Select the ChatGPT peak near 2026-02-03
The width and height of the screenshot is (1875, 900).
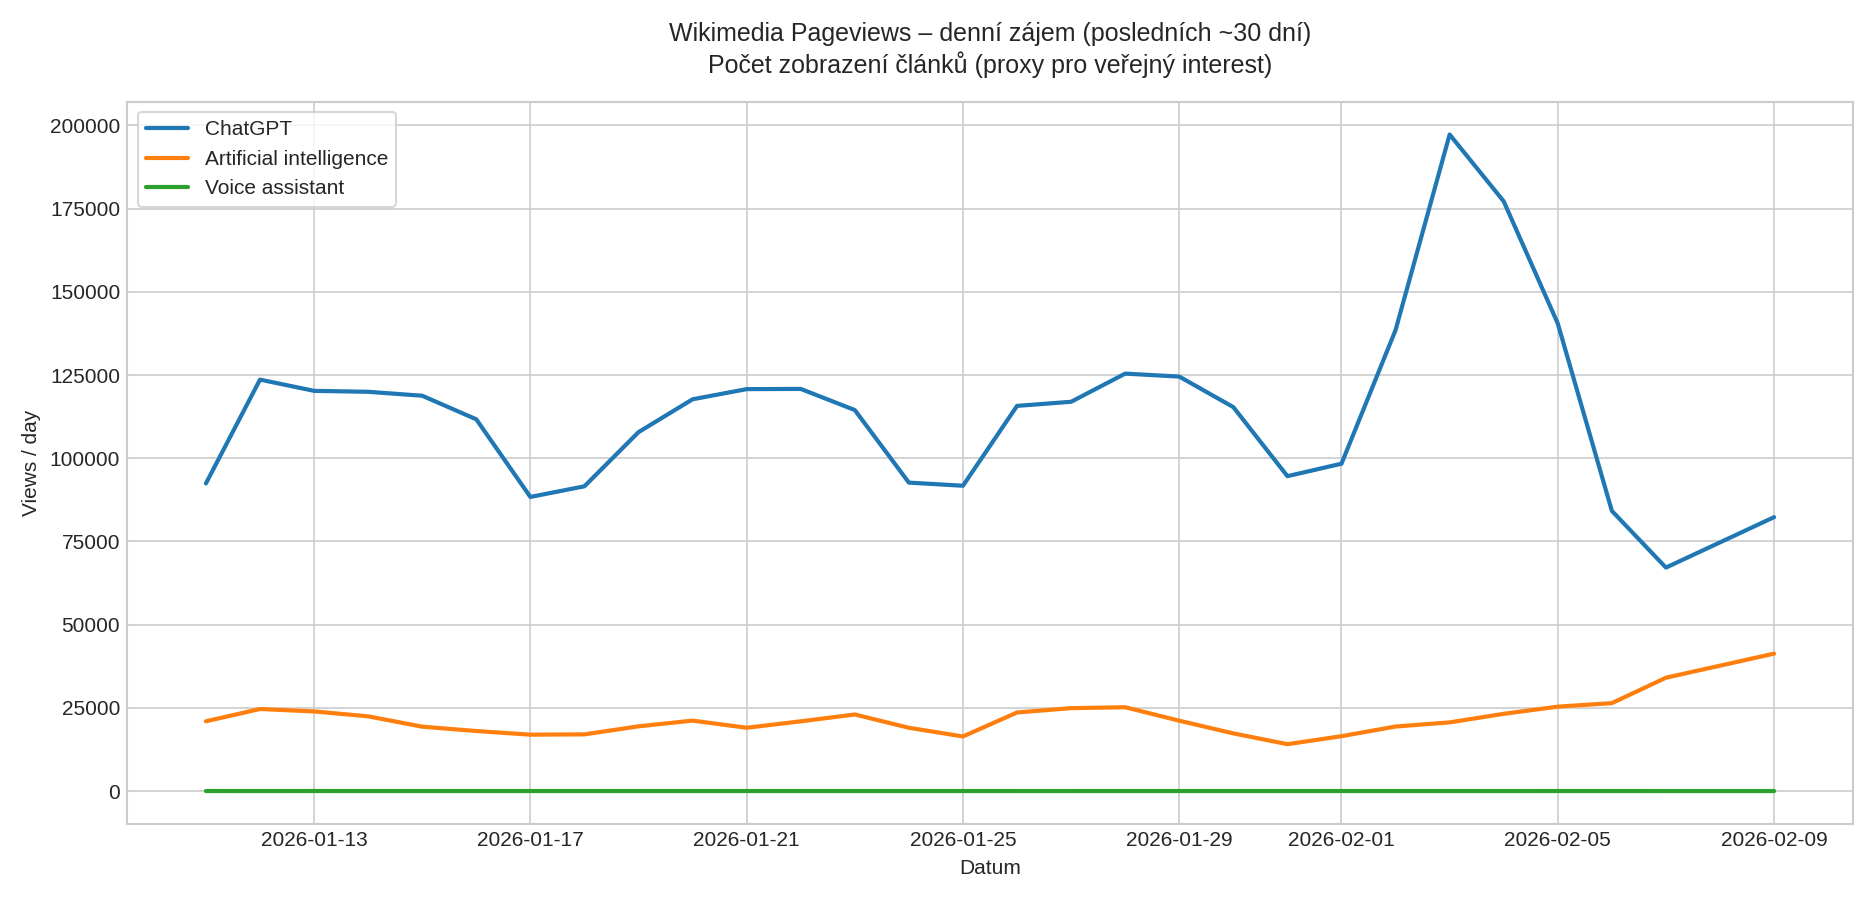[1451, 133]
